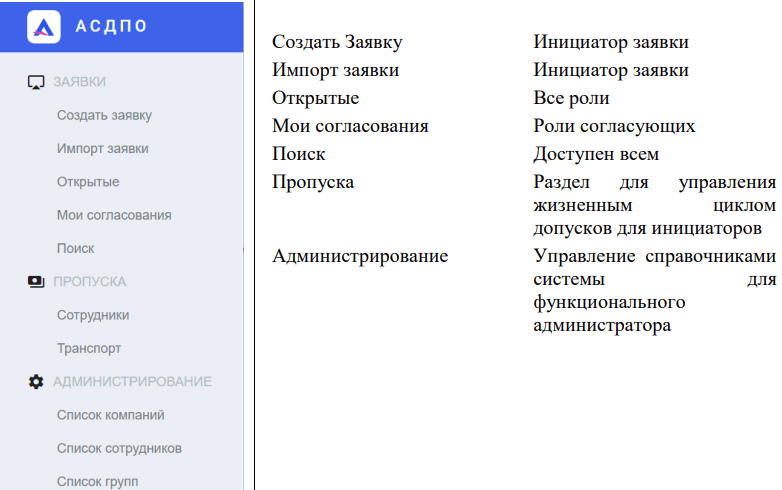The image size is (782, 490).
Task: Open the Открытые requests list
Action: point(88,182)
